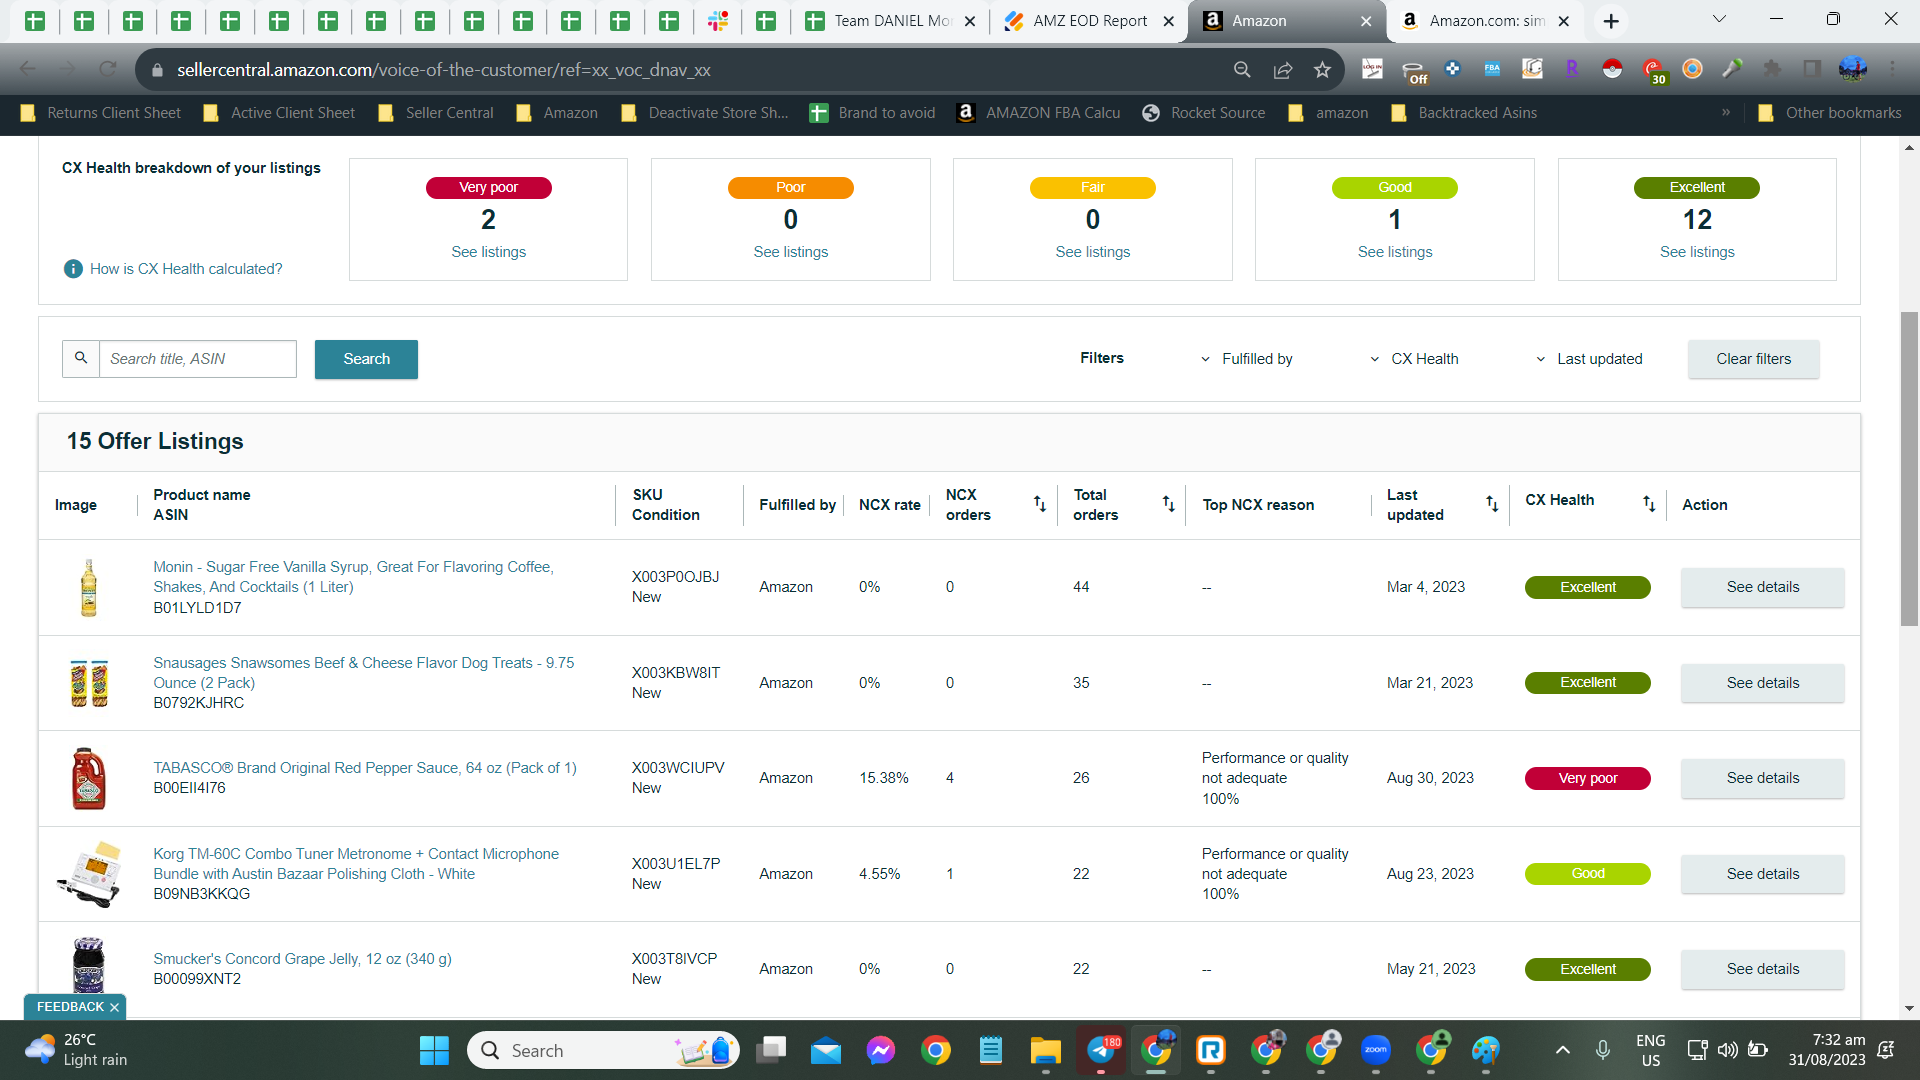Open a new browser tab
1920x1080 pixels.
[1611, 21]
